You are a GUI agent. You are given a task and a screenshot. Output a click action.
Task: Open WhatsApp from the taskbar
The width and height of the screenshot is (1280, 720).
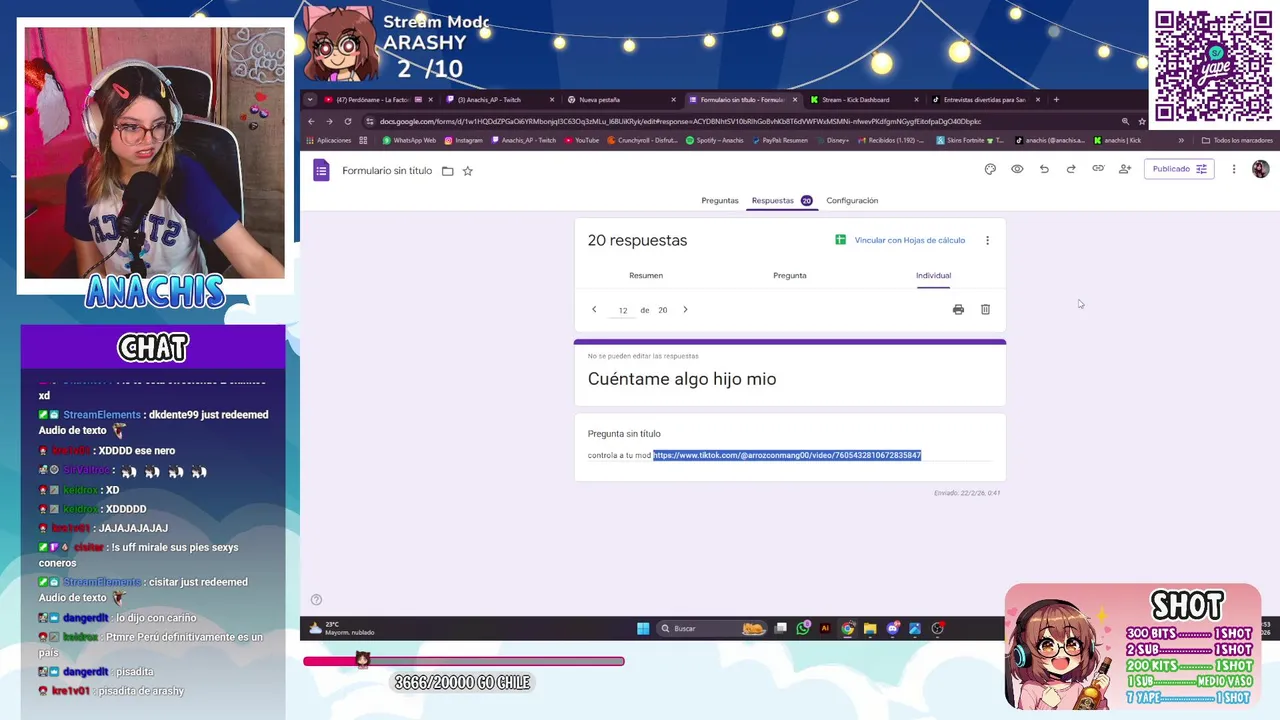(803, 629)
